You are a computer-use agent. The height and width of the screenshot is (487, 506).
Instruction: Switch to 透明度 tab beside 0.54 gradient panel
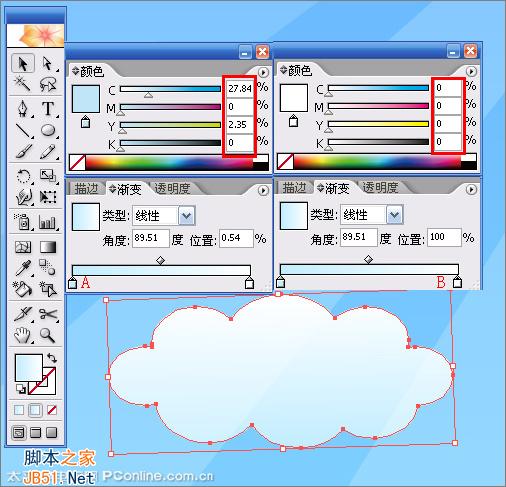[x=172, y=189]
